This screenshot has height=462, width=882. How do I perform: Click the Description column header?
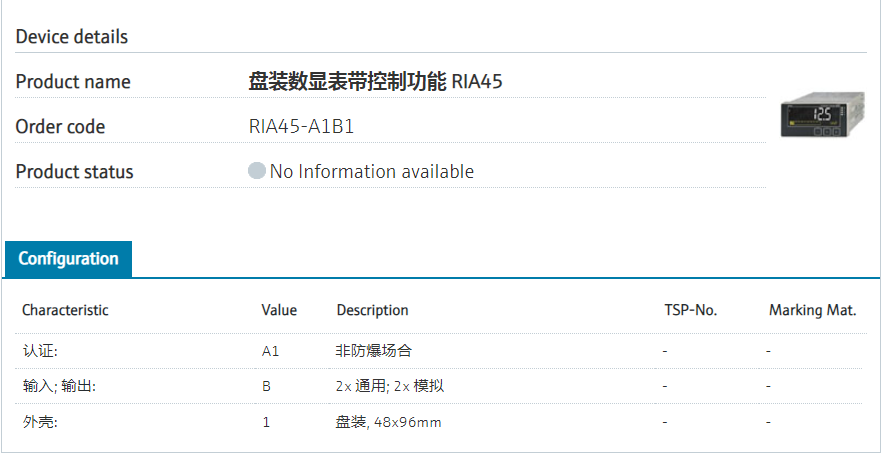pyautogui.click(x=372, y=310)
